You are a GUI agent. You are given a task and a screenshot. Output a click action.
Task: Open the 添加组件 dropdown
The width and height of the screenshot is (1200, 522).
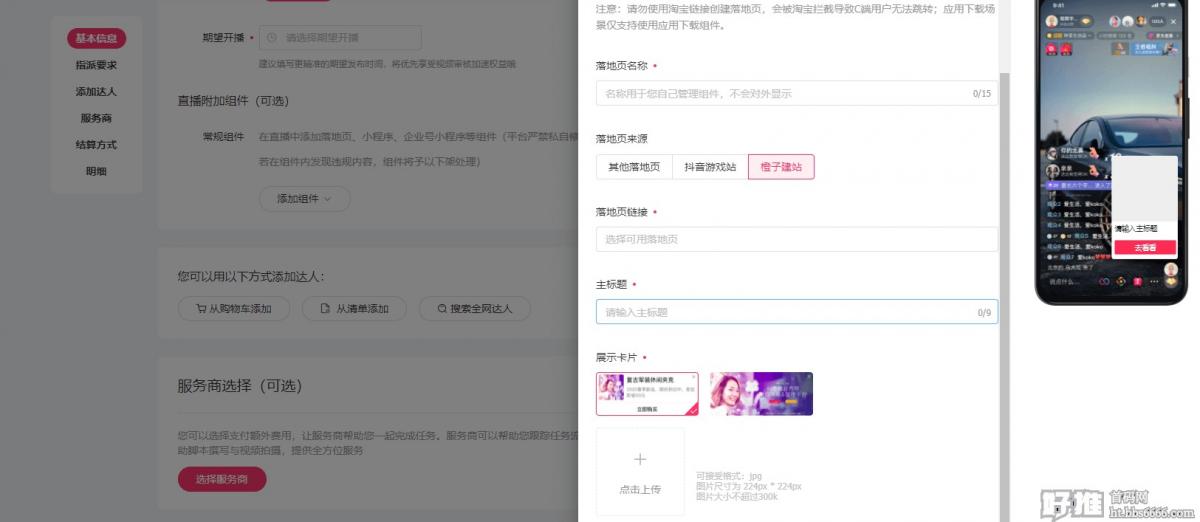(306, 199)
